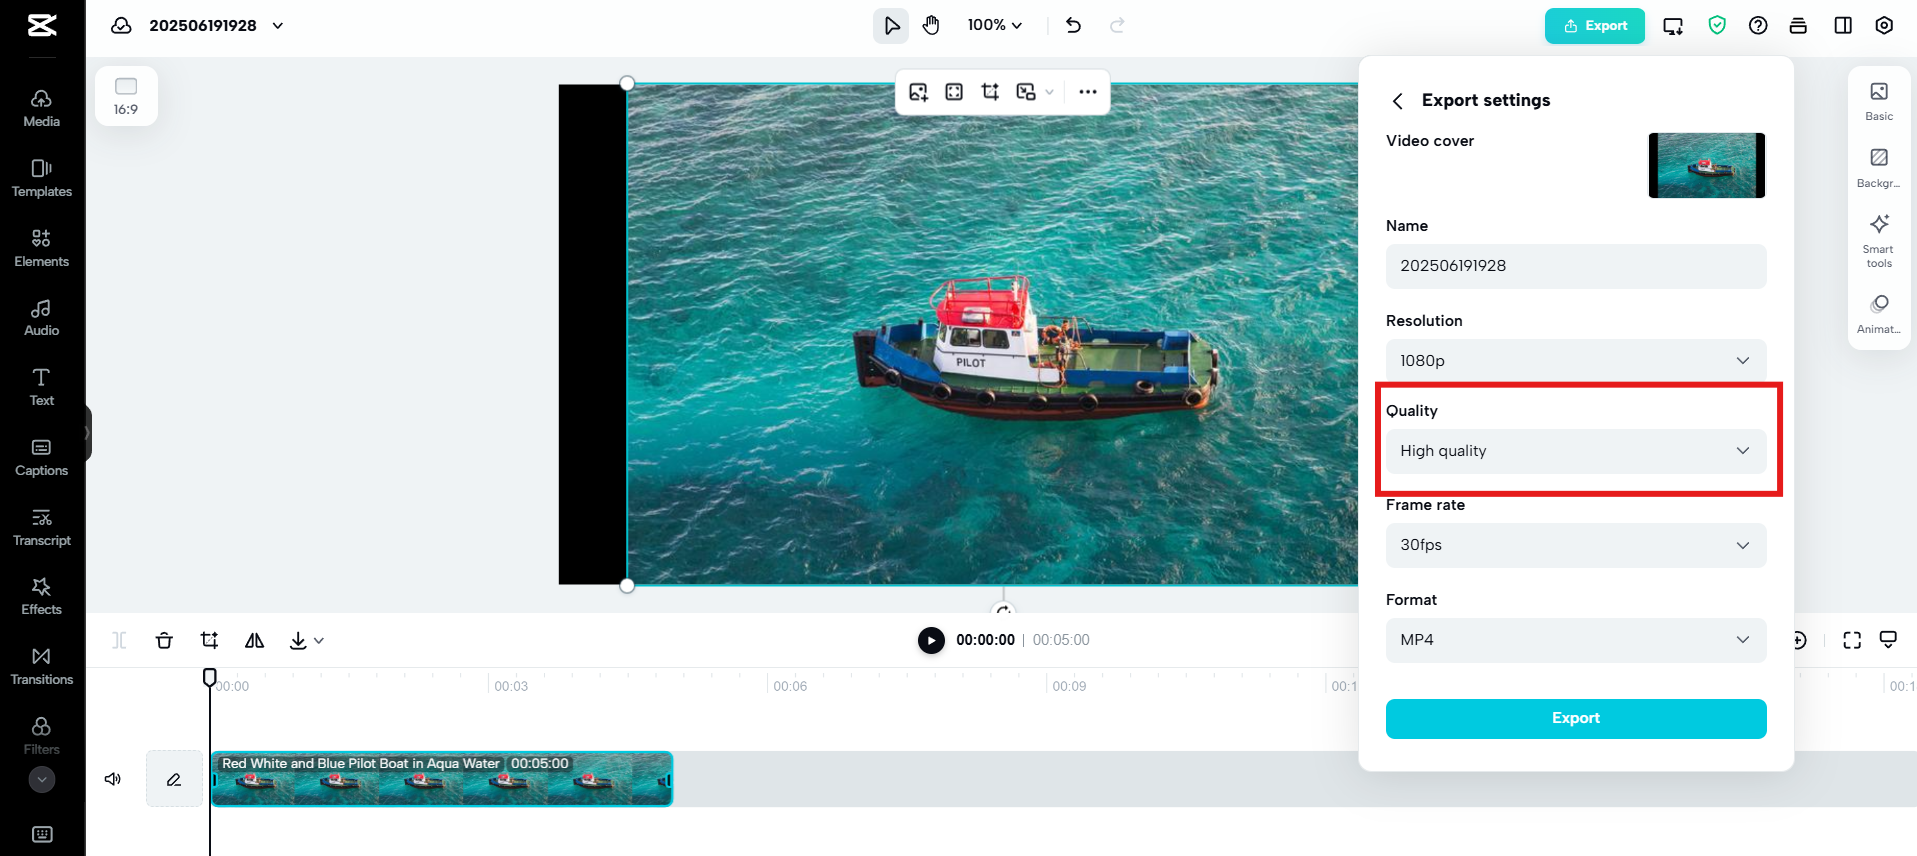This screenshot has width=1917, height=856.
Task: Open the Media panel
Action: 42,108
